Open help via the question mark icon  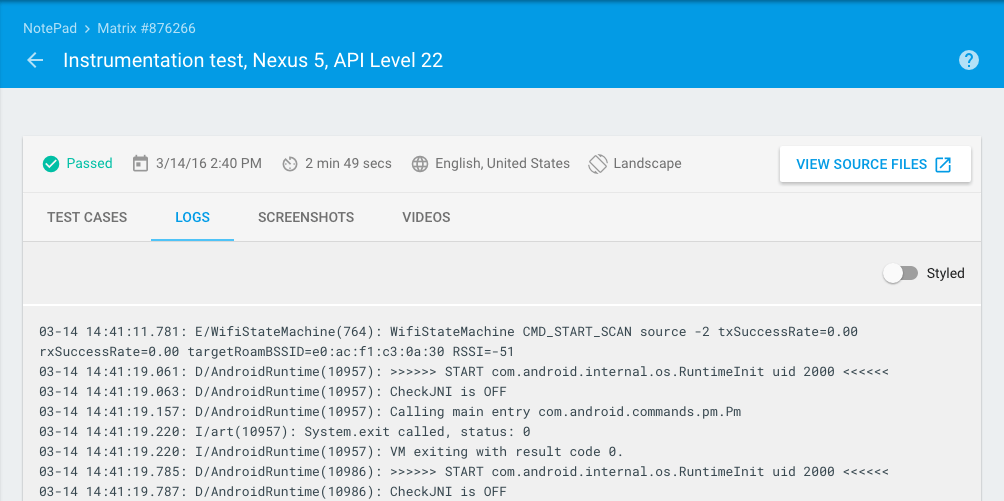pos(968,60)
